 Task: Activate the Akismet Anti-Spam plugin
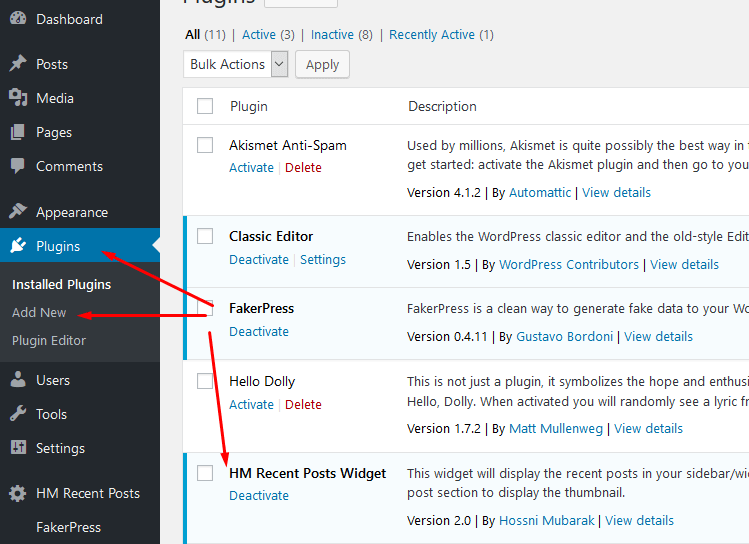point(251,168)
